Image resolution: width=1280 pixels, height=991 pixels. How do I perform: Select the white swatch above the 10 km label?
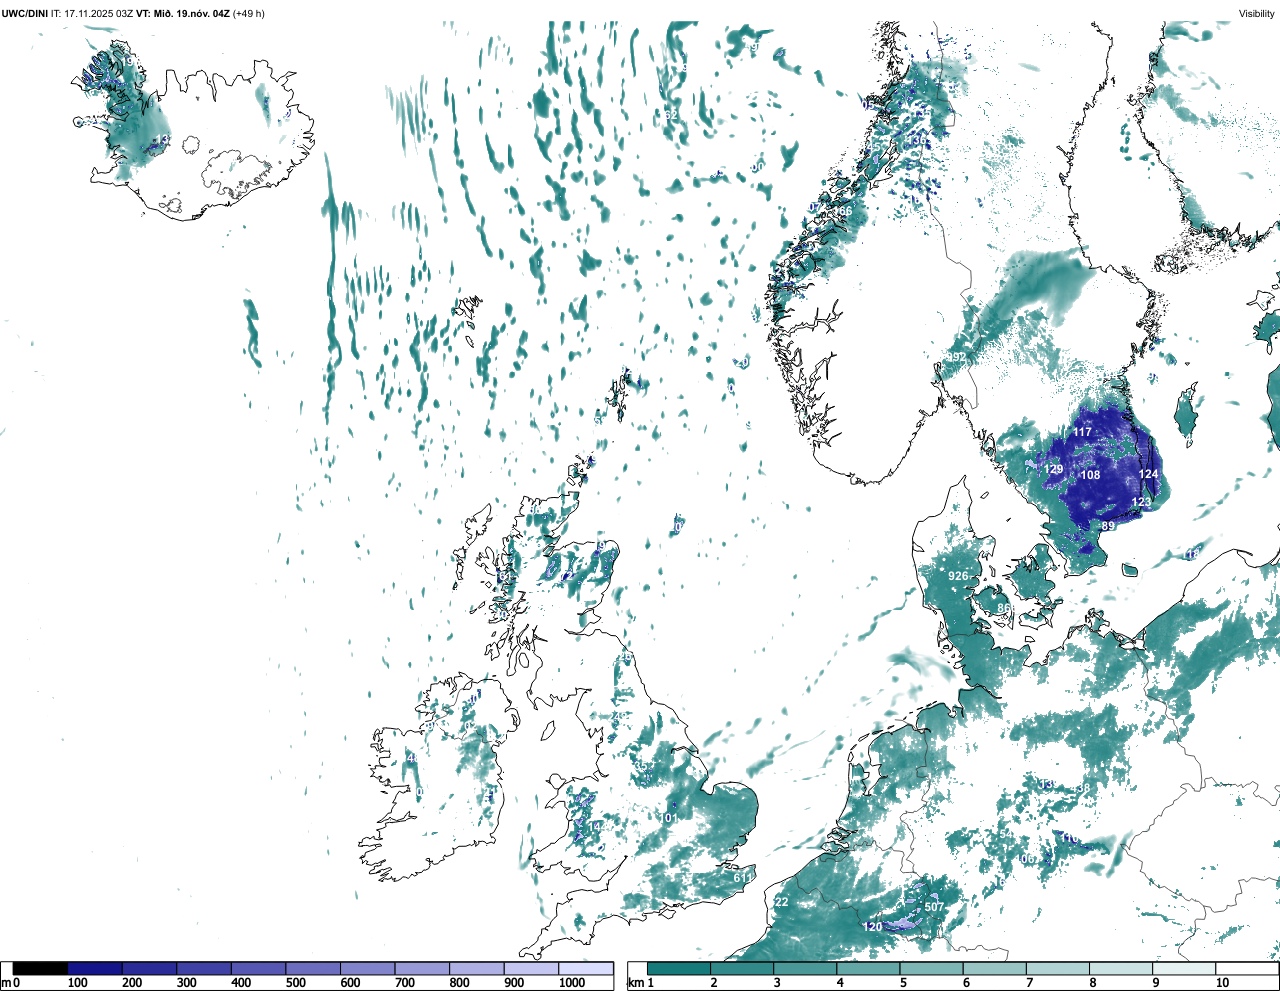[1248, 969]
